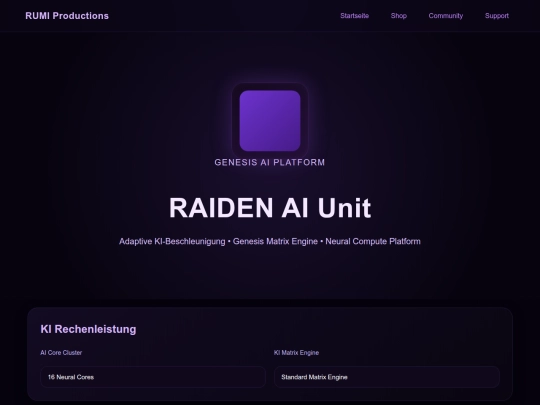
Task: Open the KI Matrix Engine dropdown
Action: (x=387, y=377)
